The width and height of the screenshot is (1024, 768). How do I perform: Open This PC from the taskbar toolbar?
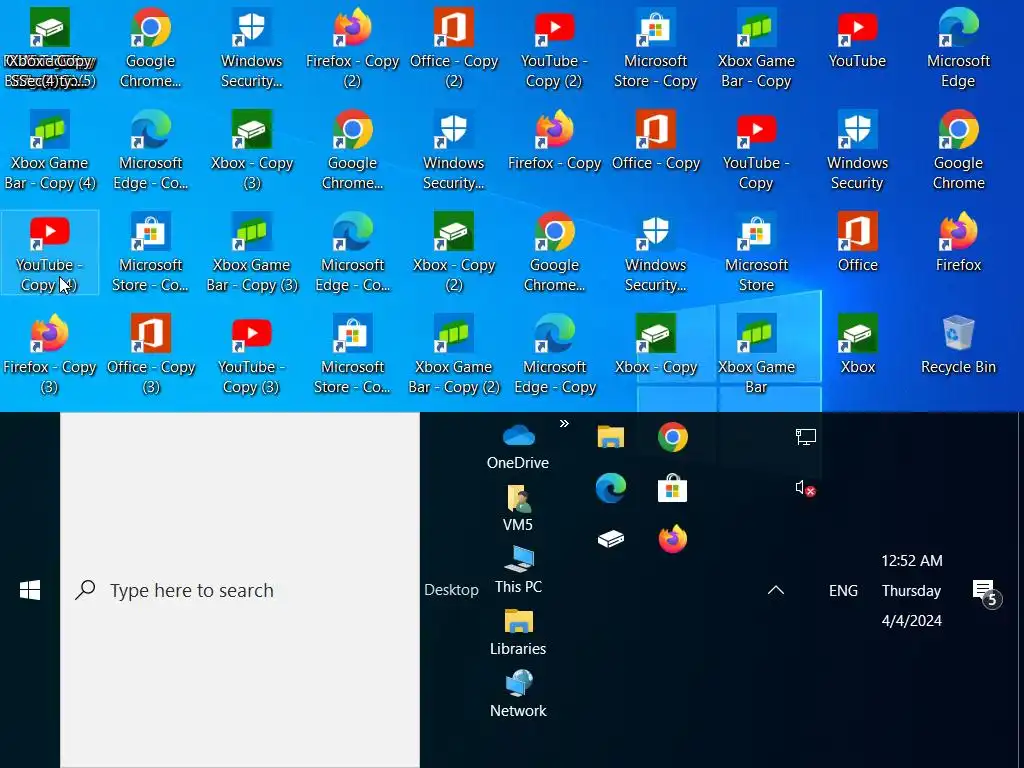pos(518,571)
